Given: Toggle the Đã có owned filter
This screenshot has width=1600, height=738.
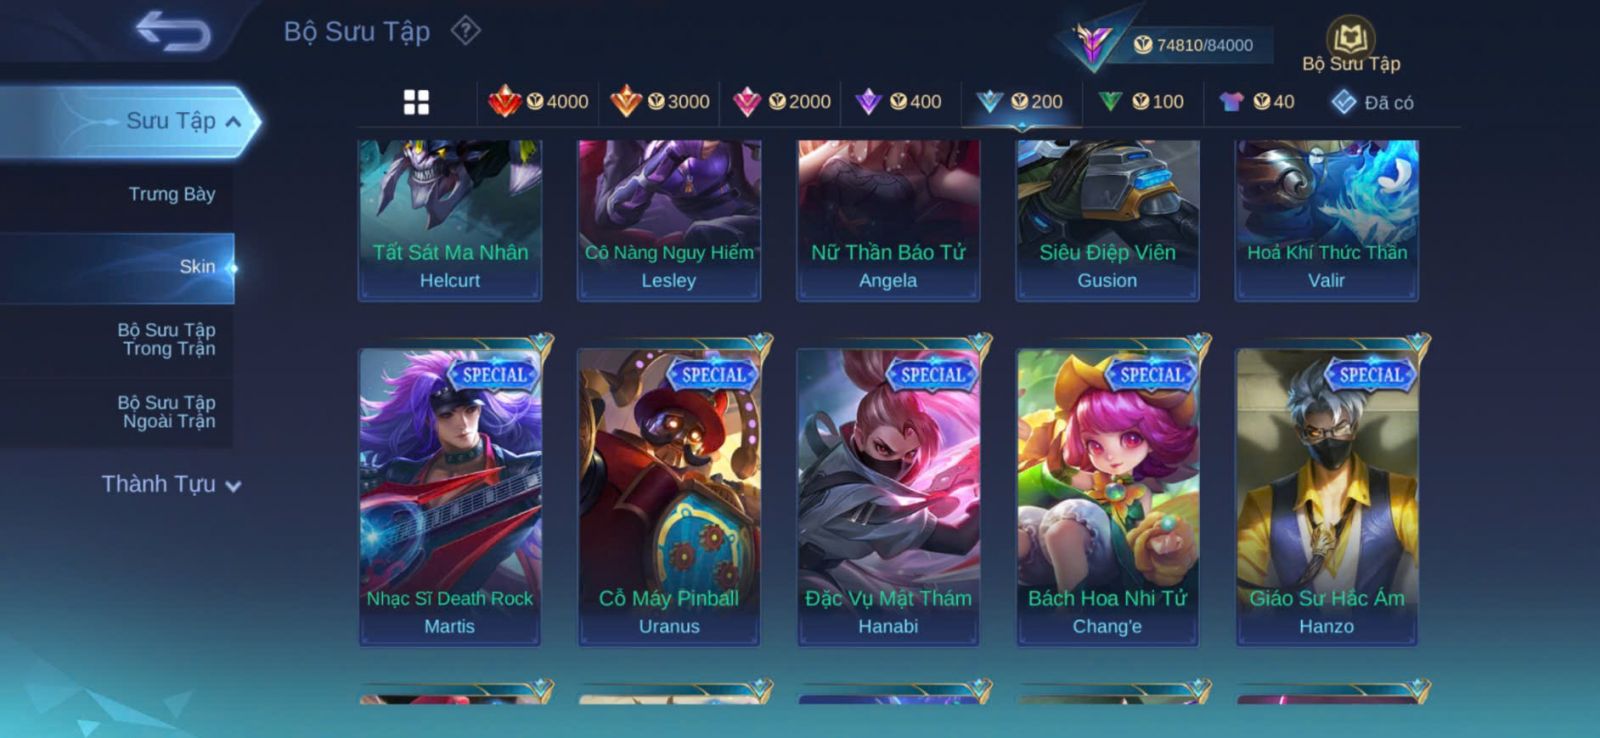Looking at the screenshot, I should click(x=1372, y=102).
